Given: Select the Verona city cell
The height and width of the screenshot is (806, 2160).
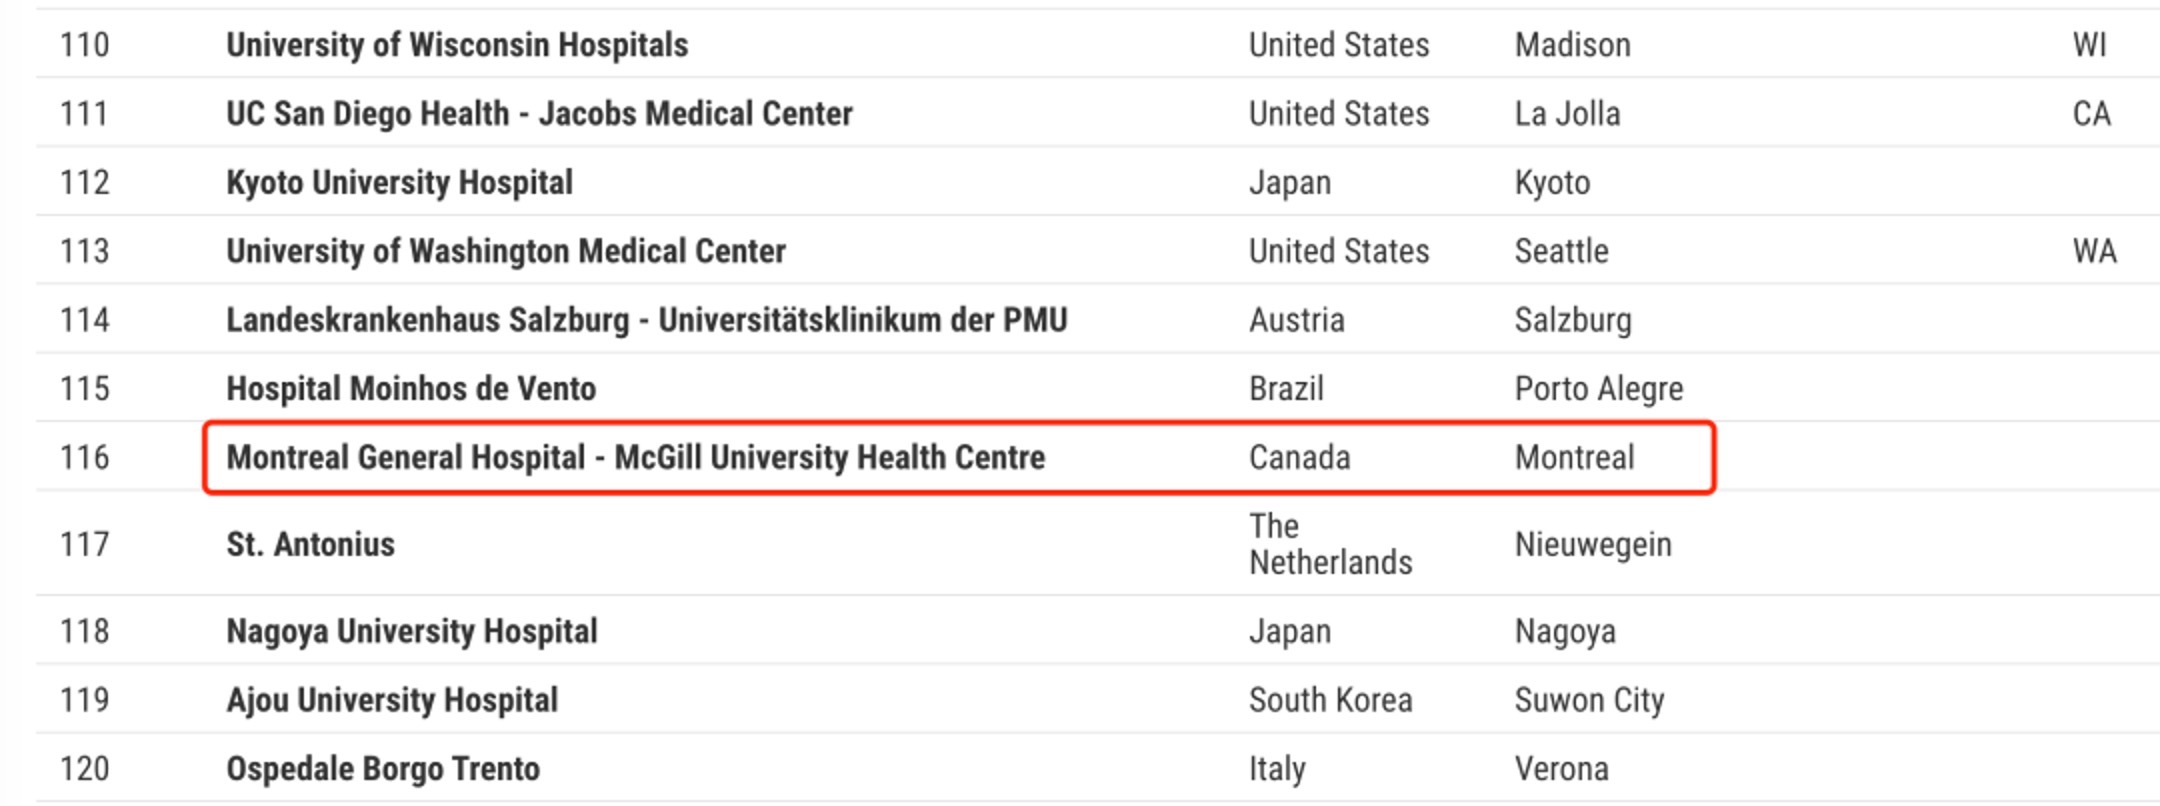Looking at the screenshot, I should 1562,769.
